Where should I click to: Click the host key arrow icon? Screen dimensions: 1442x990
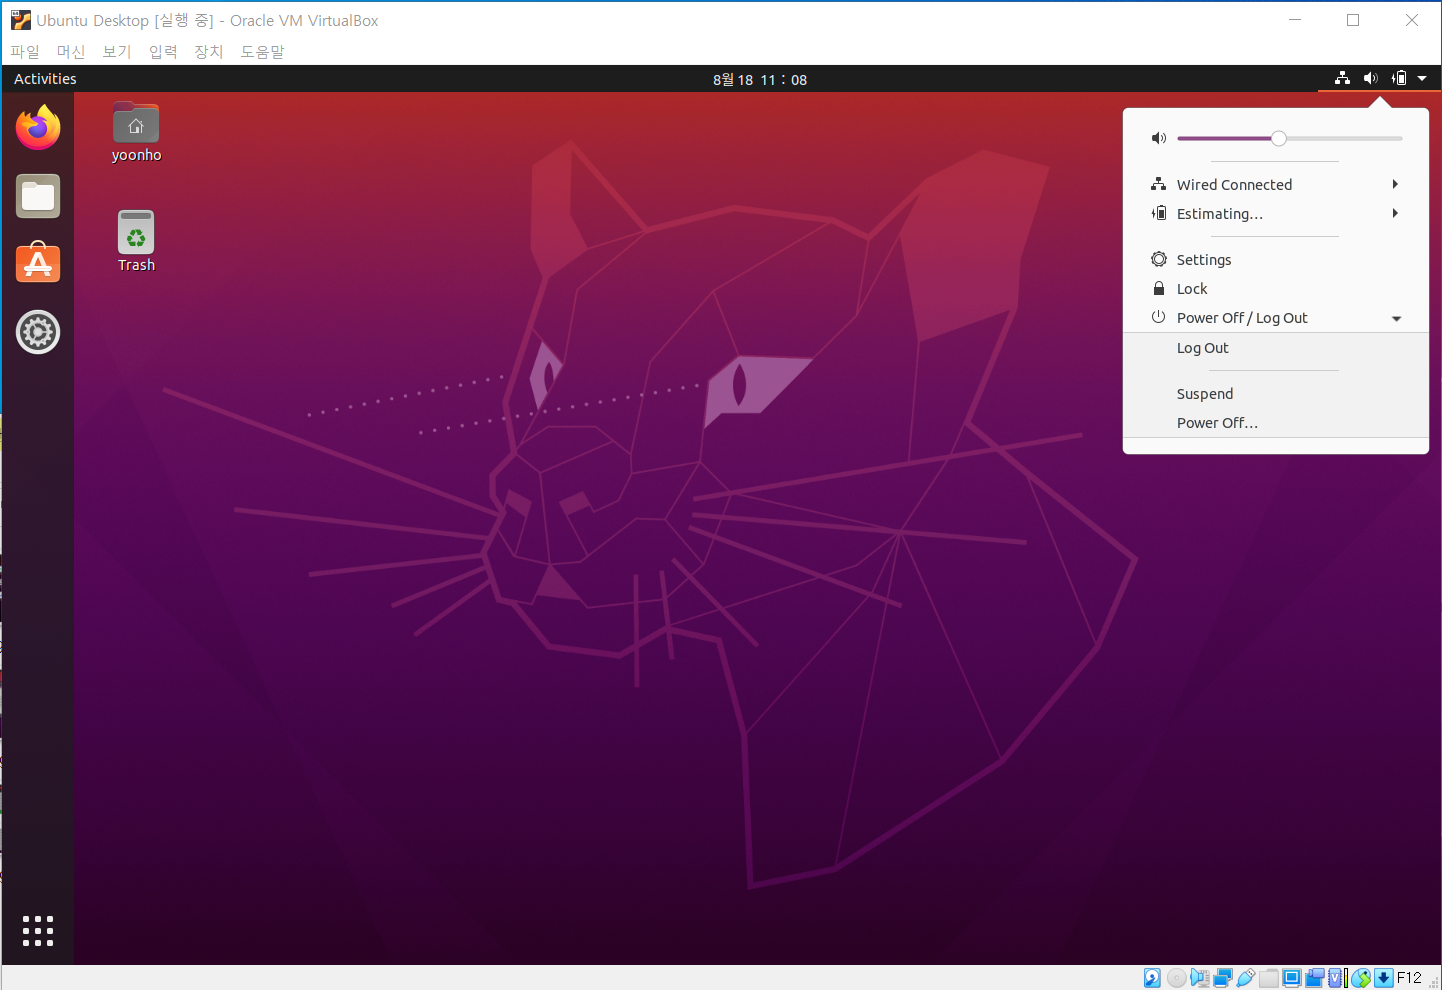coord(1384,978)
